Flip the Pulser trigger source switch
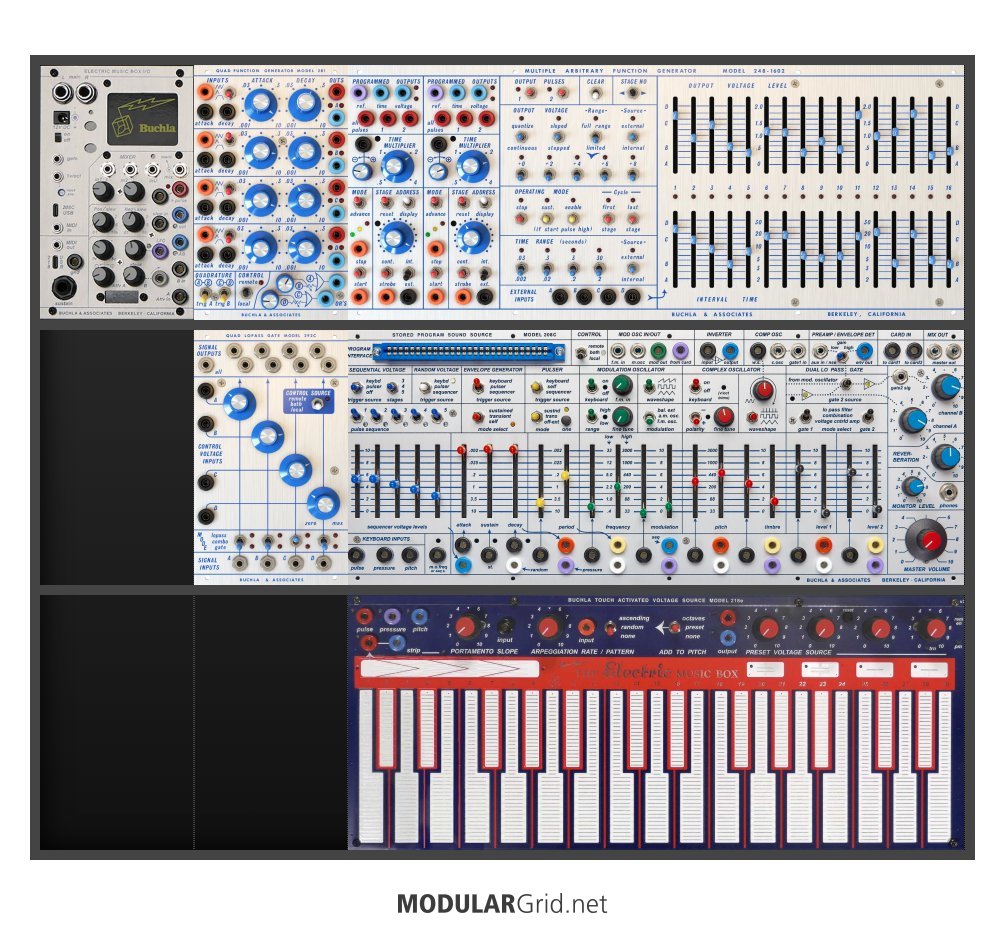 (x=536, y=387)
